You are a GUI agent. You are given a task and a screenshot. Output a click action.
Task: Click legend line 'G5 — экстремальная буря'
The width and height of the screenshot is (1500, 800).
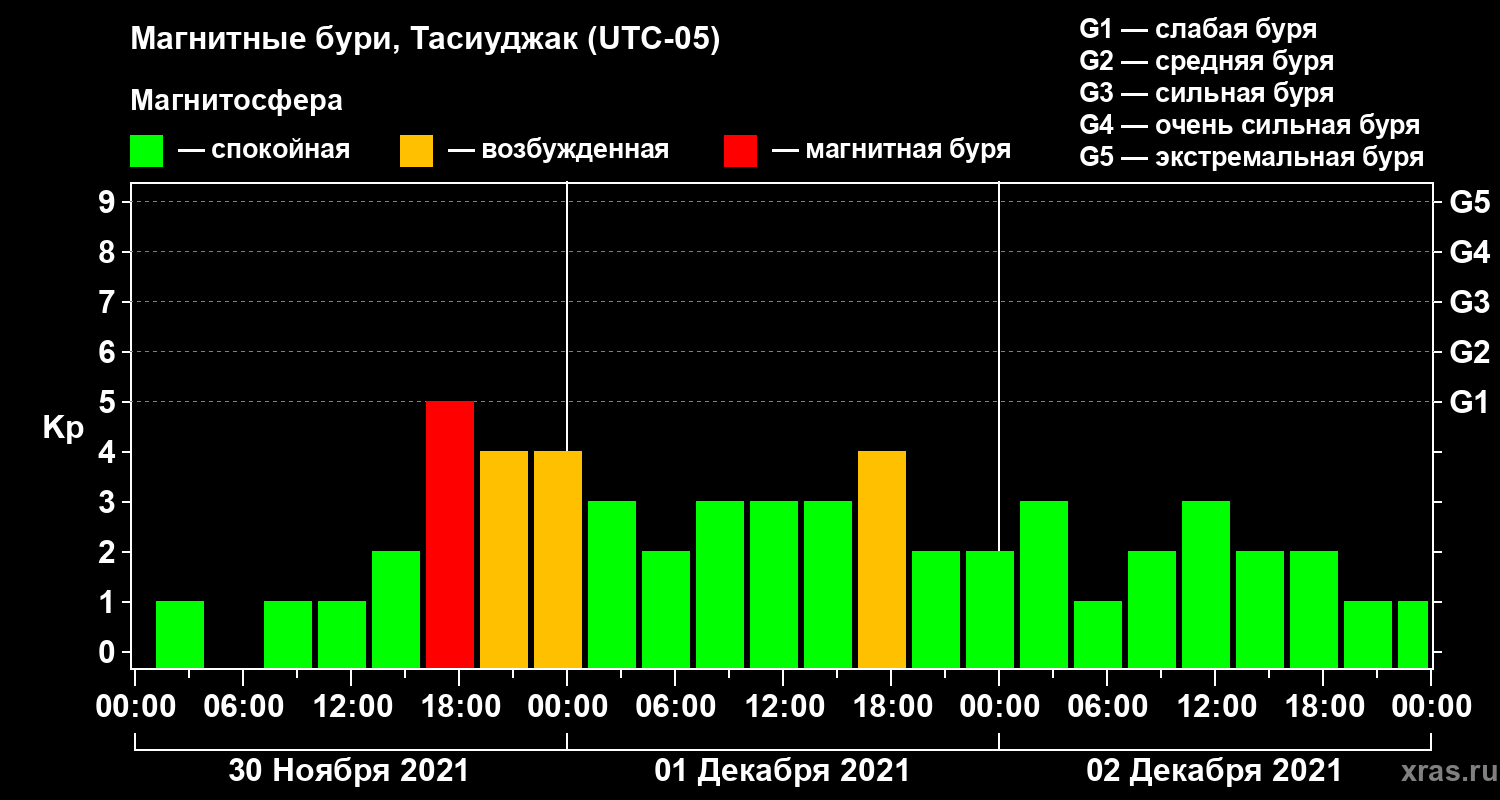[x=1252, y=158]
